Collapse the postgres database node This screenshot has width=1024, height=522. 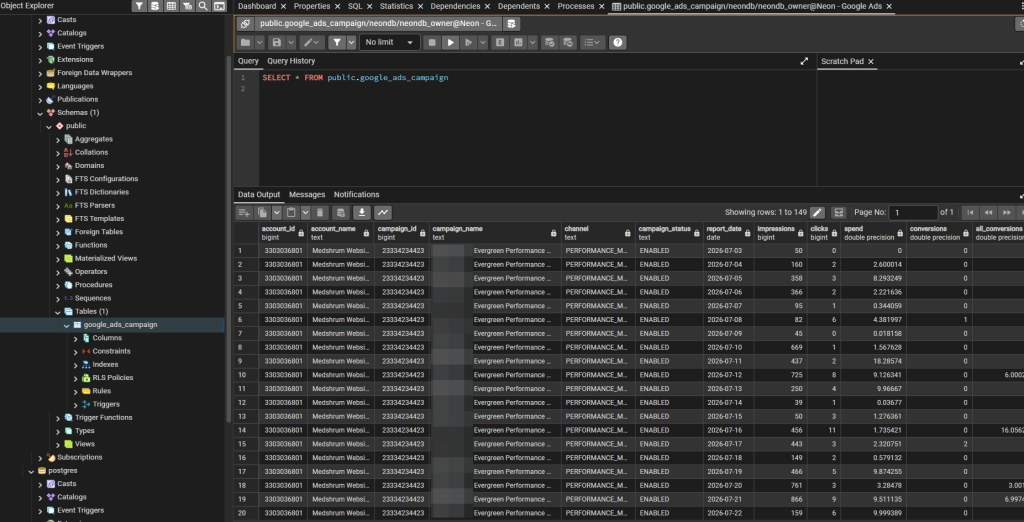point(31,470)
